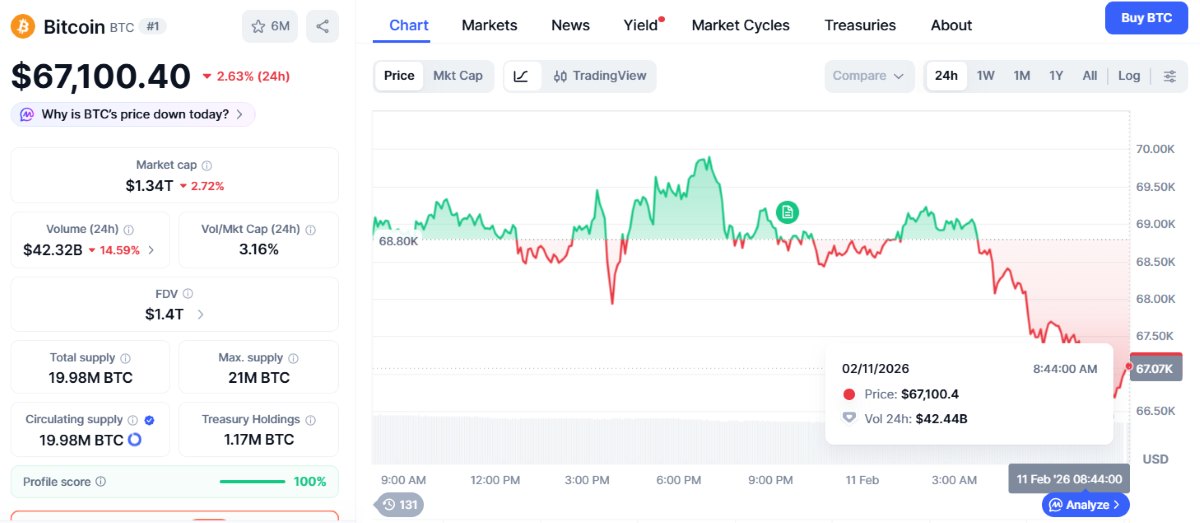1200x523 pixels.
Task: Select the 1W time range
Action: click(x=986, y=76)
